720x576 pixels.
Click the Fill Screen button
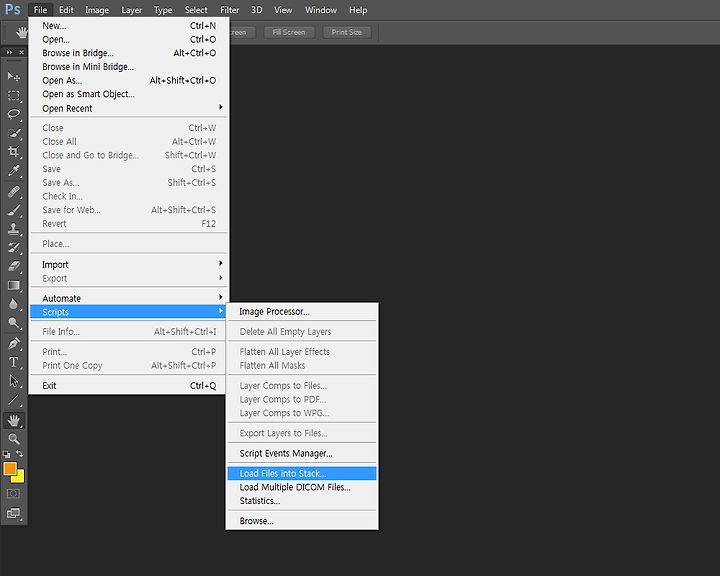click(x=289, y=32)
